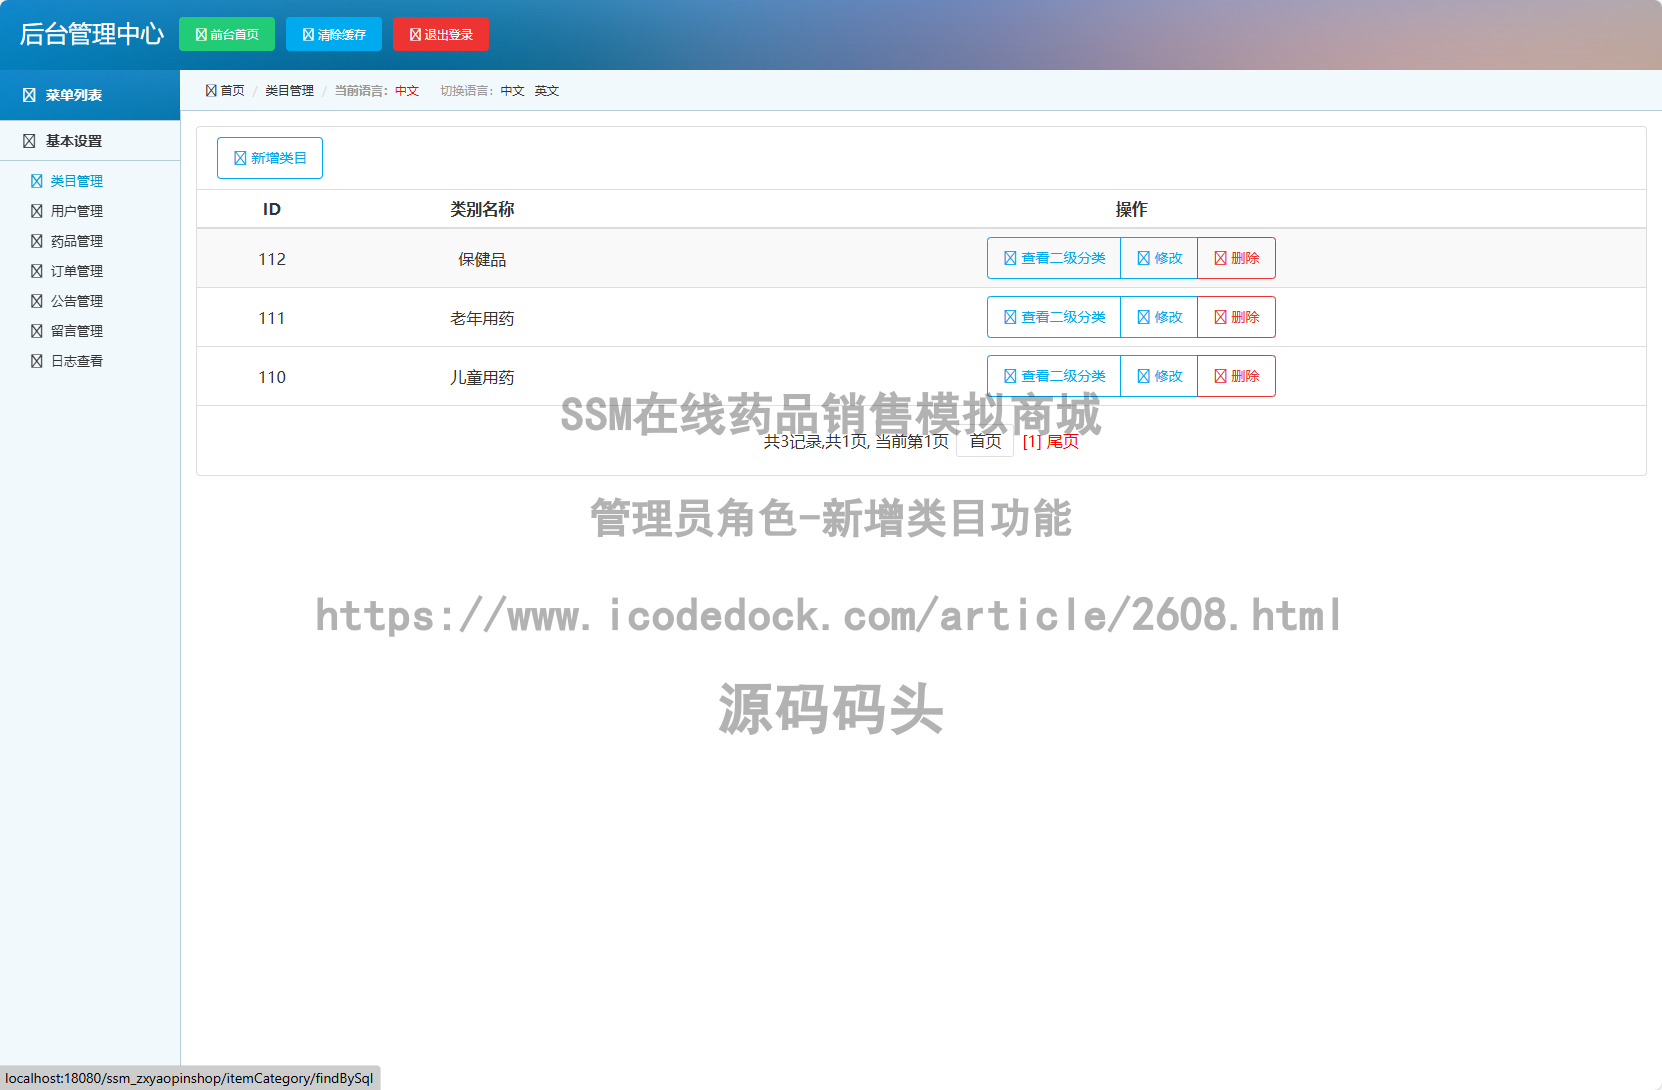Switch language to 英文
This screenshot has width=1662, height=1090.
pos(546,91)
